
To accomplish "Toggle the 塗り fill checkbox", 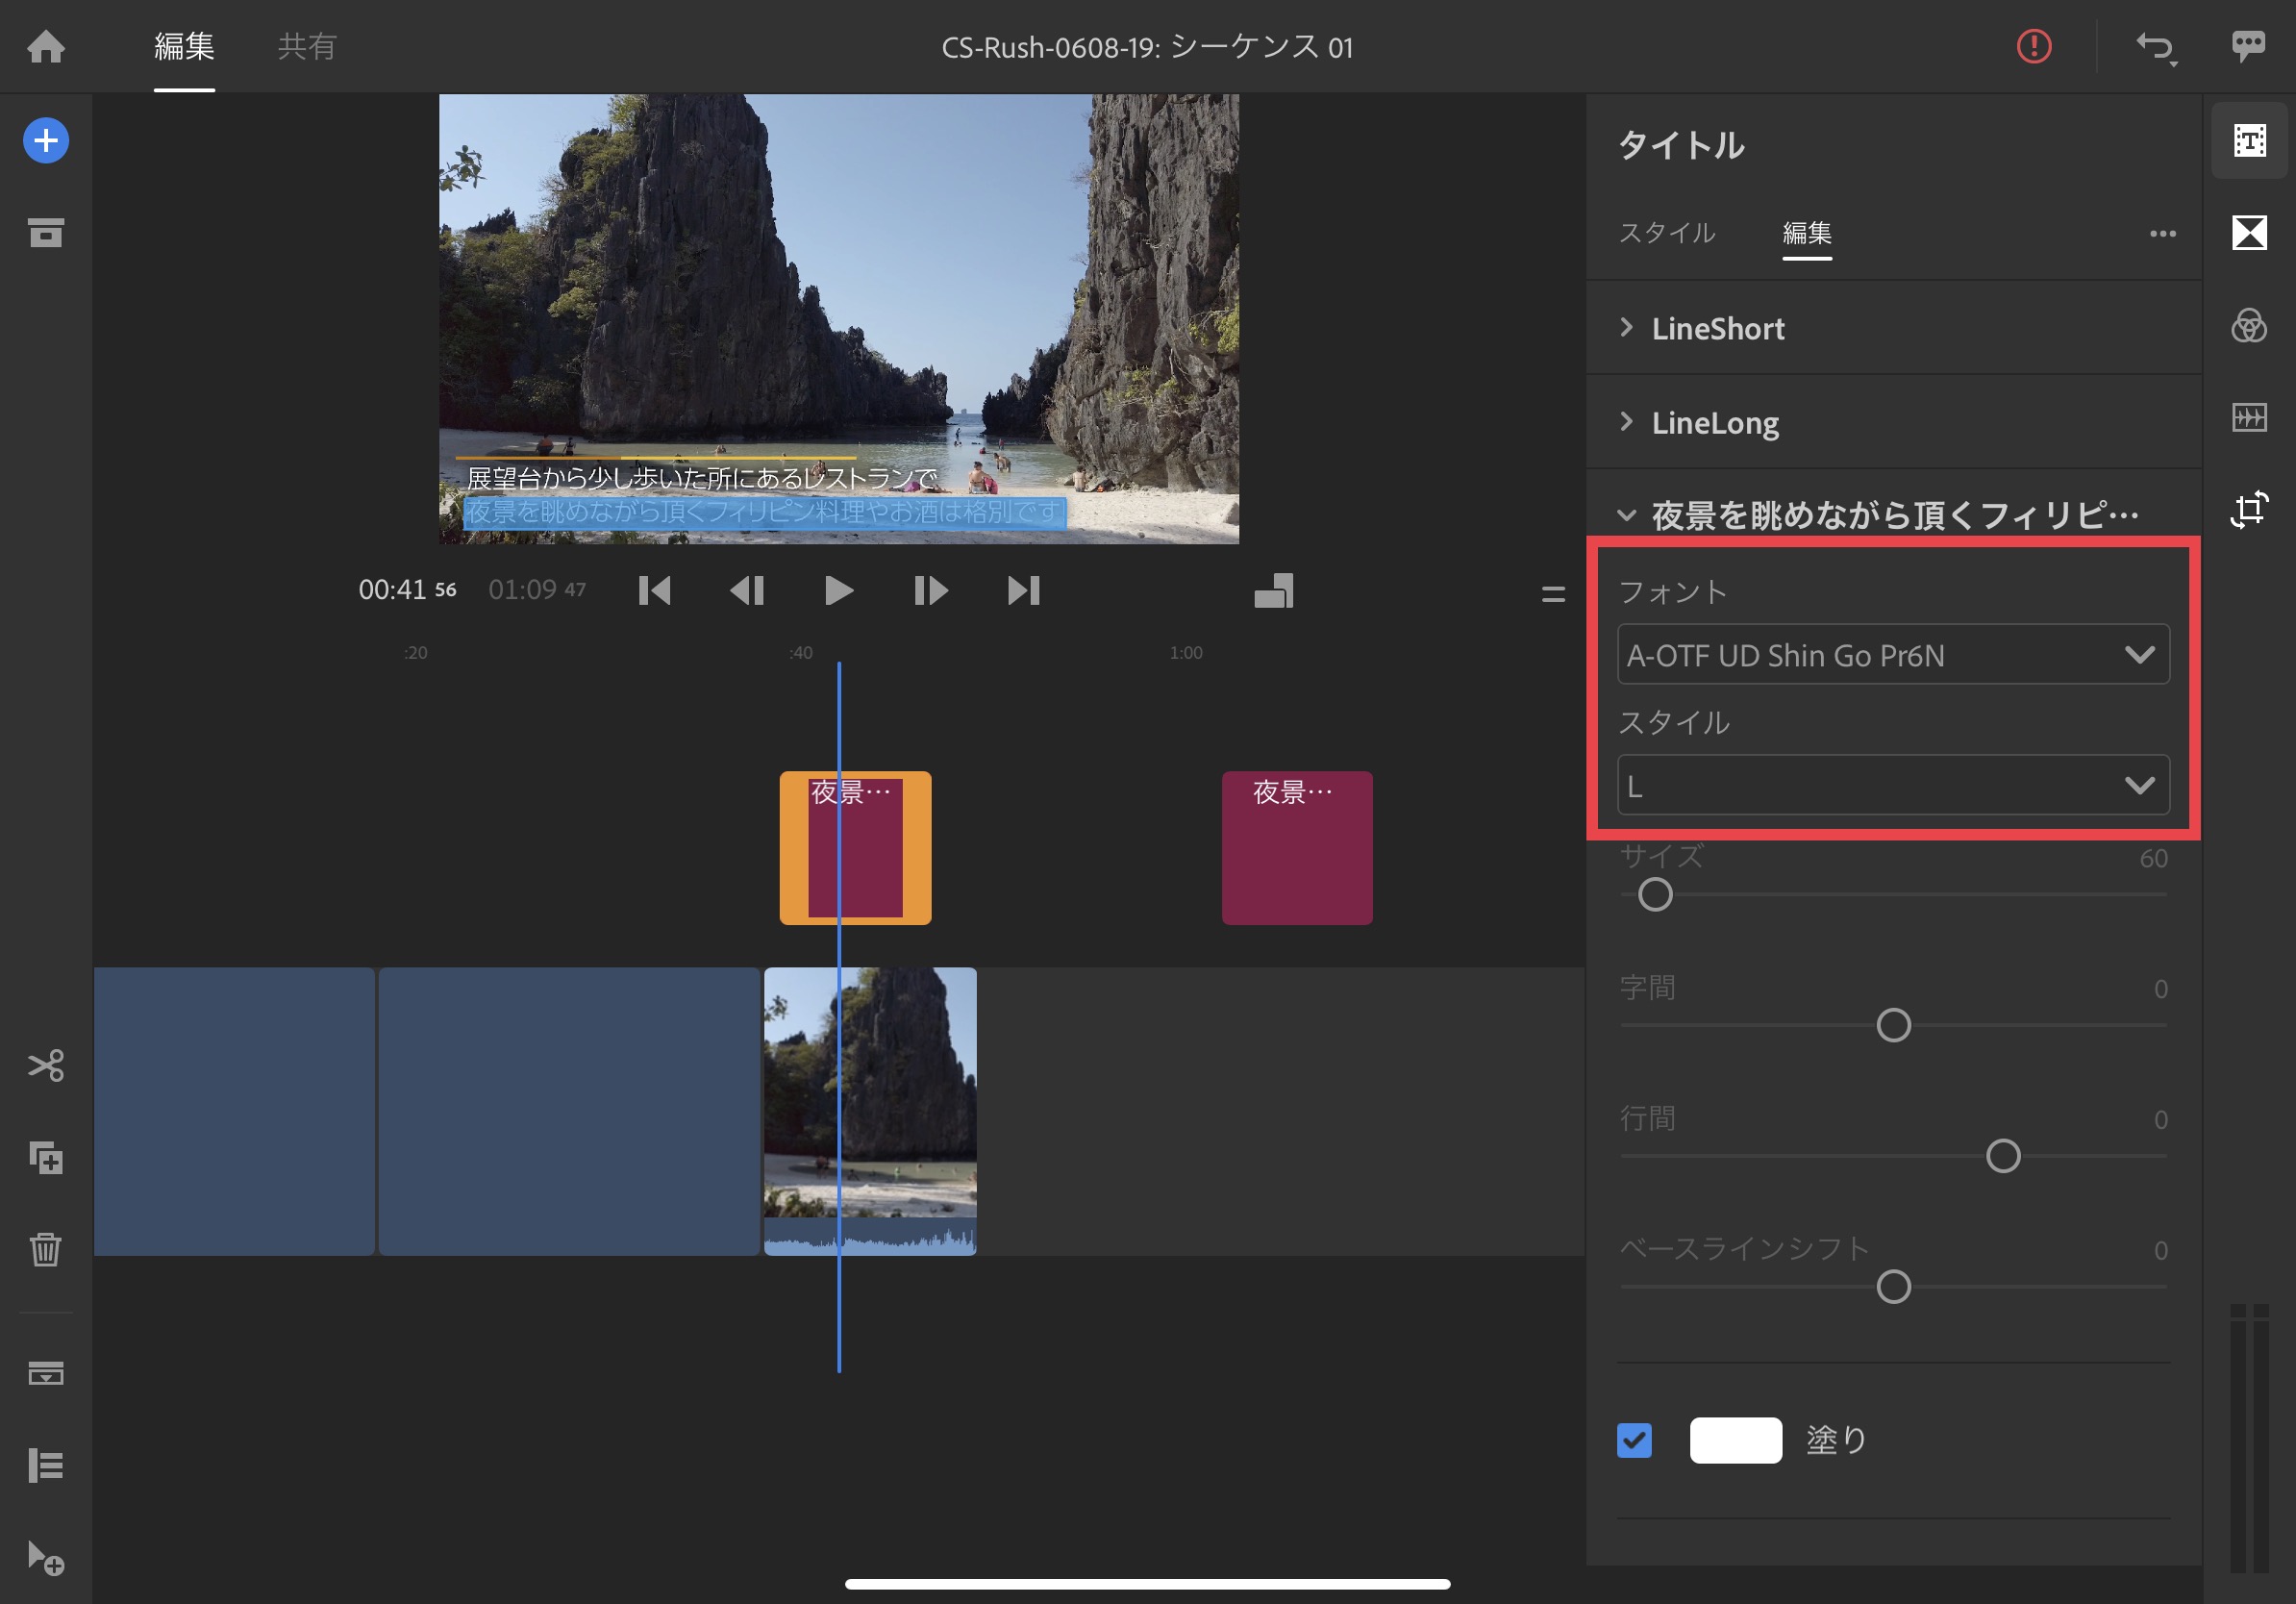I will tap(1634, 1440).
